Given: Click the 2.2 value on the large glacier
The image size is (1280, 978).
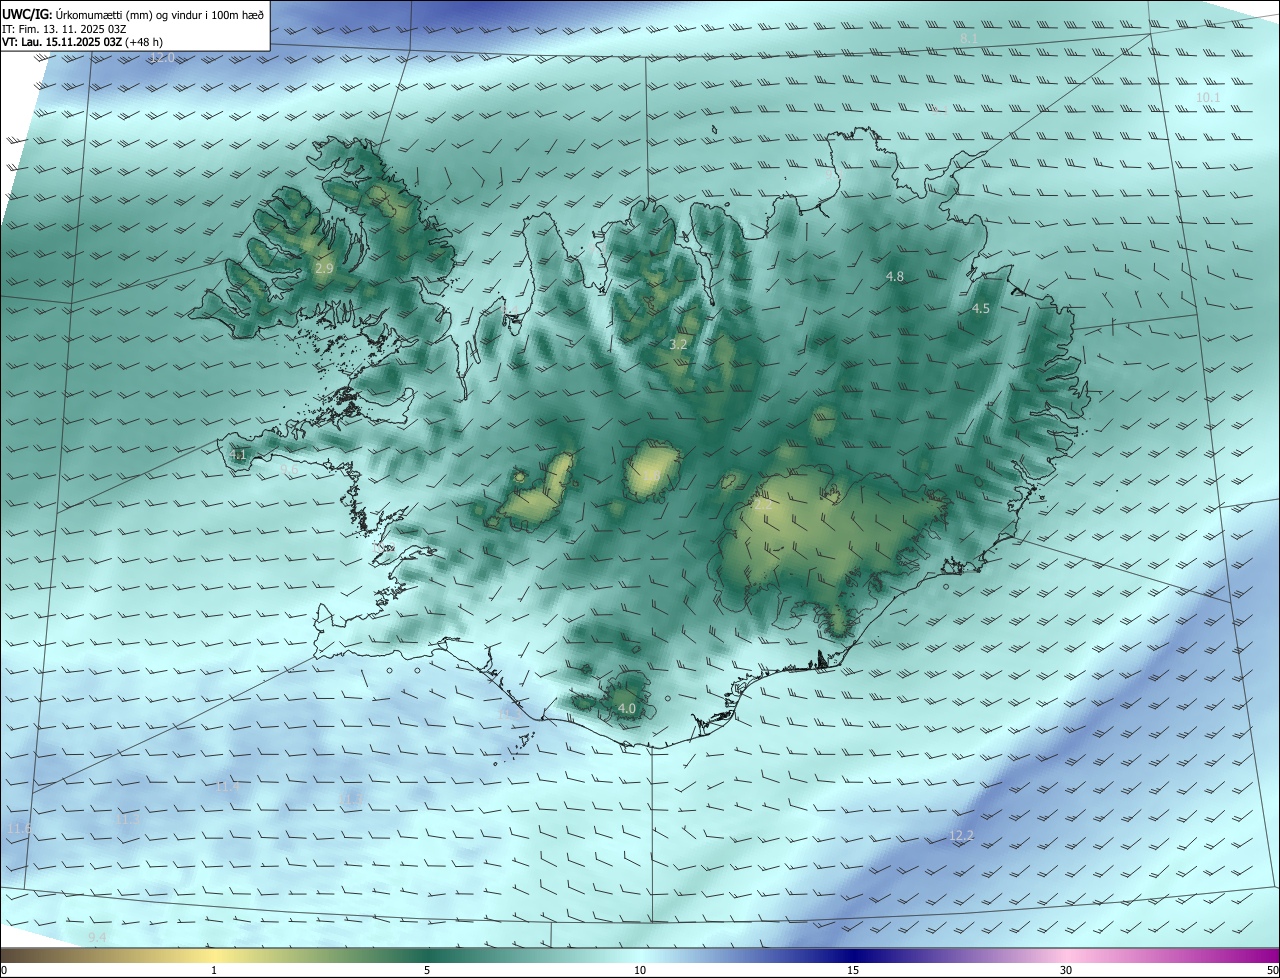Looking at the screenshot, I should click(762, 505).
